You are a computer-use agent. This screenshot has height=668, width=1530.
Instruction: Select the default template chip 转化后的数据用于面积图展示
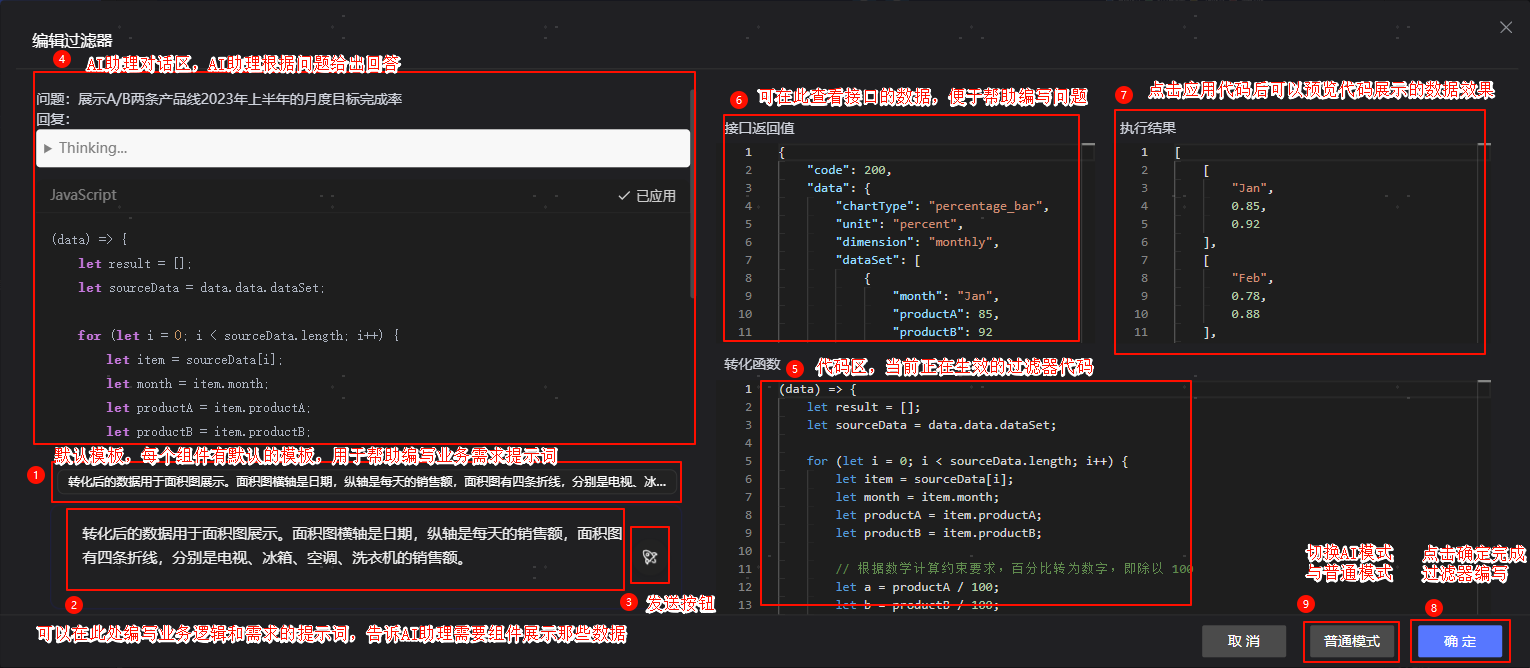coord(367,482)
